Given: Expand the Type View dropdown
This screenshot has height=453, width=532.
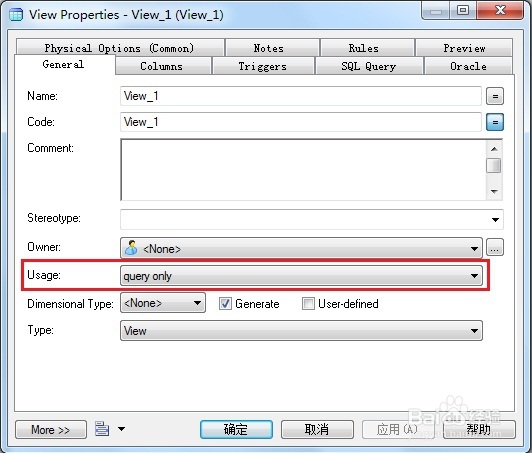Looking at the screenshot, I should (301, 331).
